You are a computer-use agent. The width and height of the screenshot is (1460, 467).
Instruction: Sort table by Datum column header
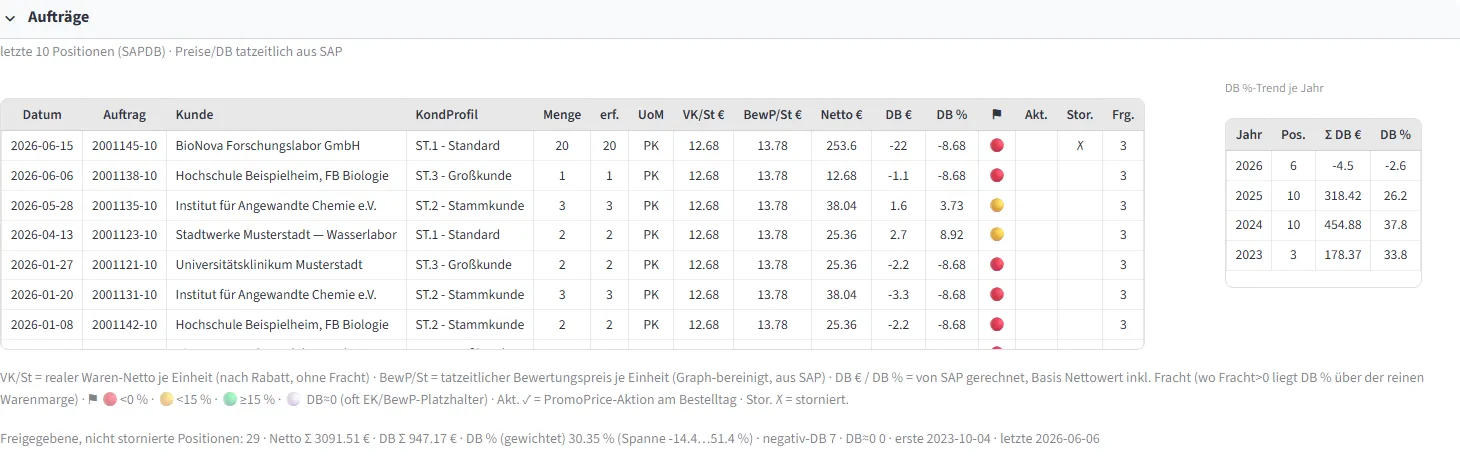pos(42,115)
